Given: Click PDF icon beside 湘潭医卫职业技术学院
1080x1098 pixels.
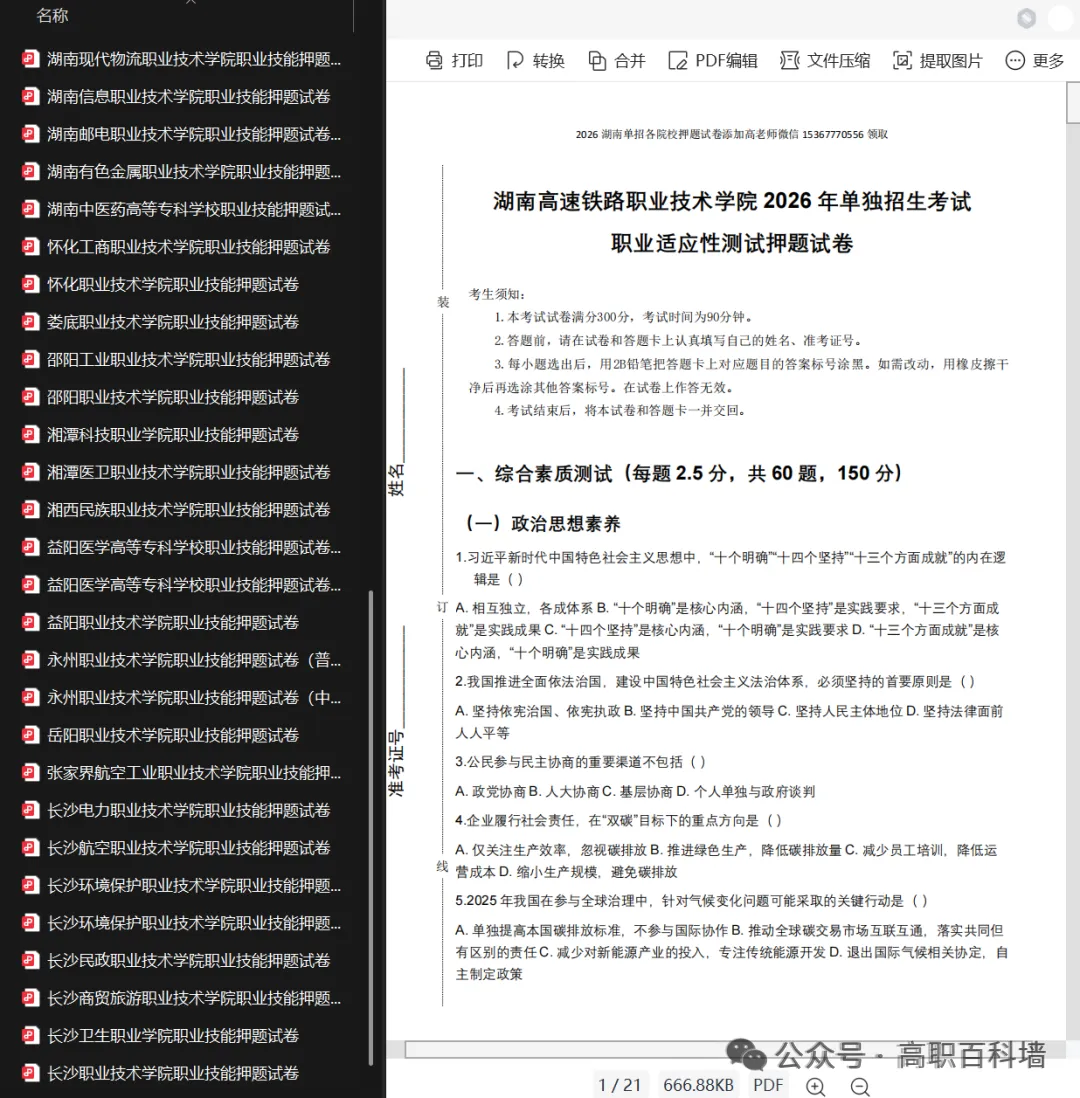Looking at the screenshot, I should (30, 471).
